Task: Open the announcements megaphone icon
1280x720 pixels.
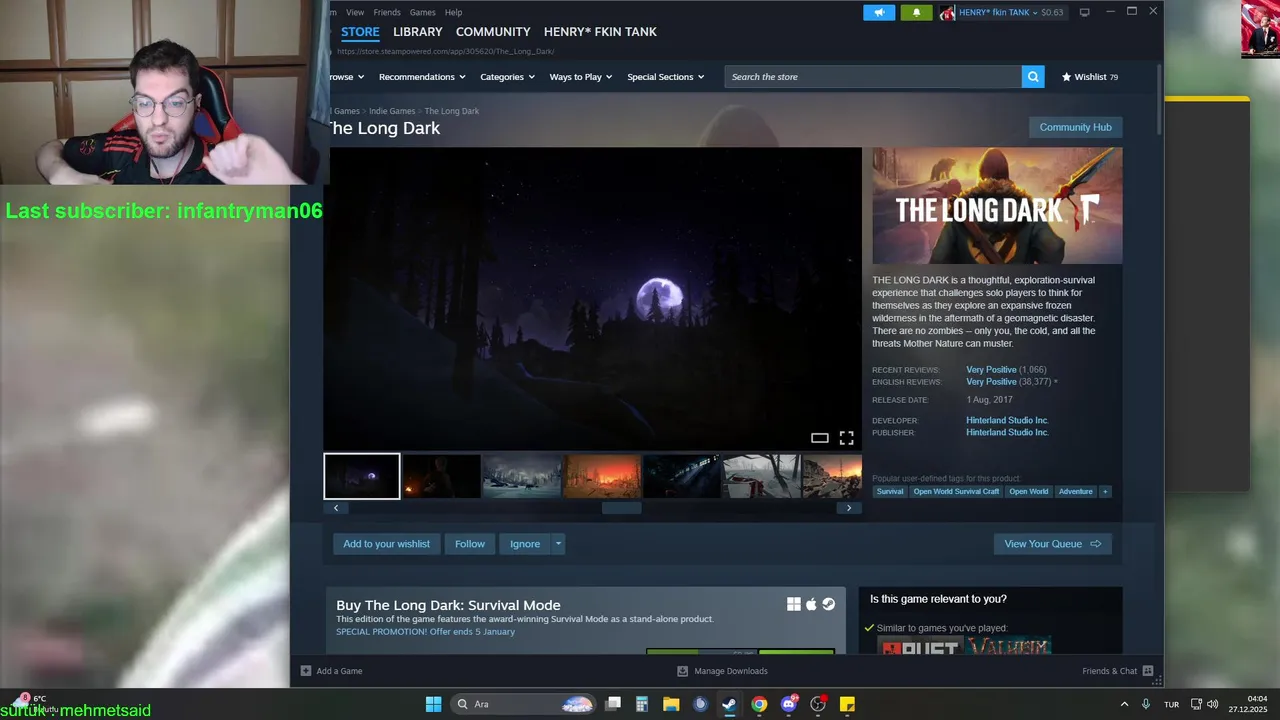Action: (x=879, y=12)
